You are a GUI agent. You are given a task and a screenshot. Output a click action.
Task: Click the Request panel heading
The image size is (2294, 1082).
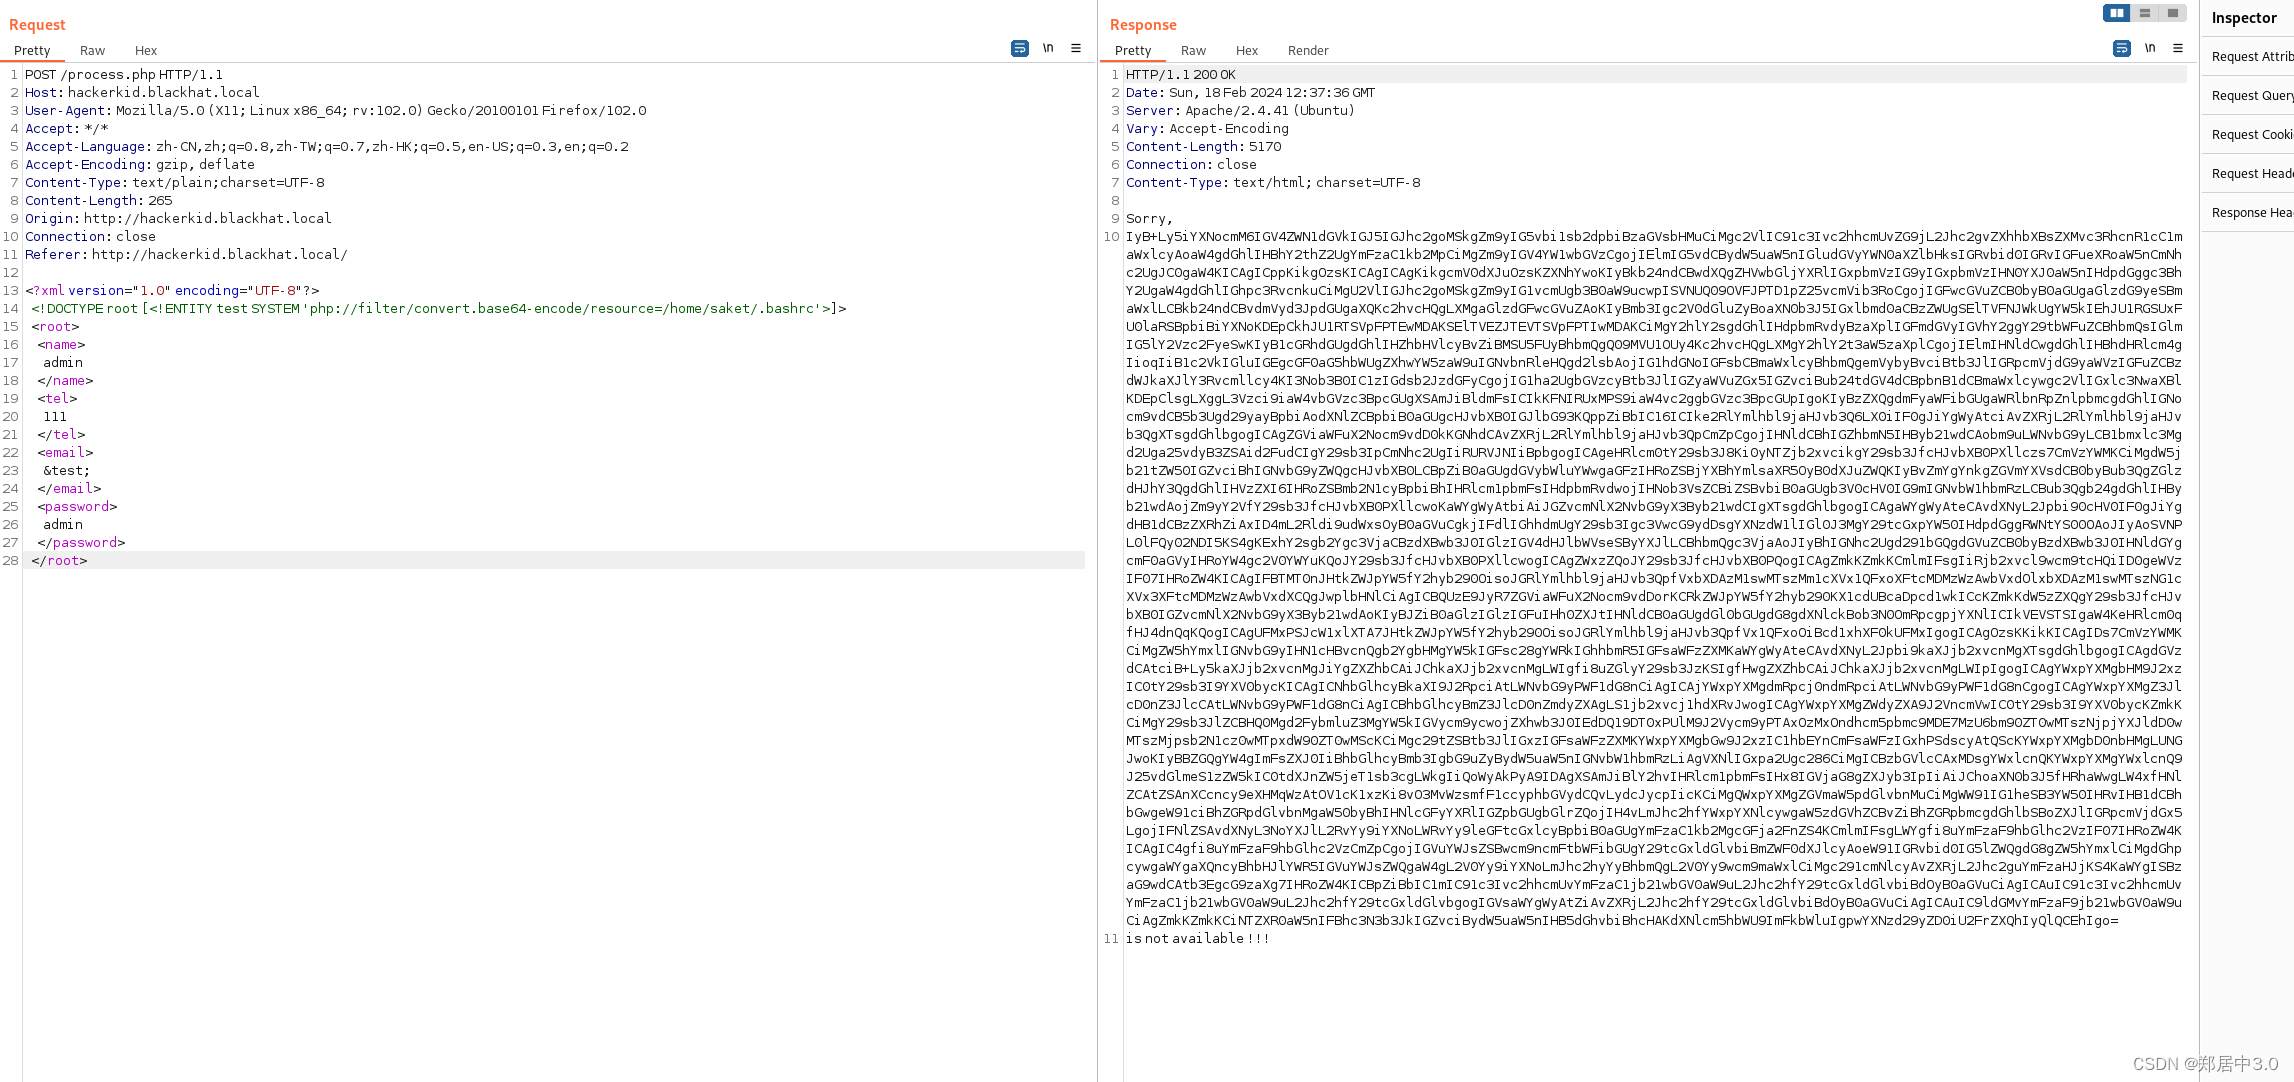[x=37, y=24]
